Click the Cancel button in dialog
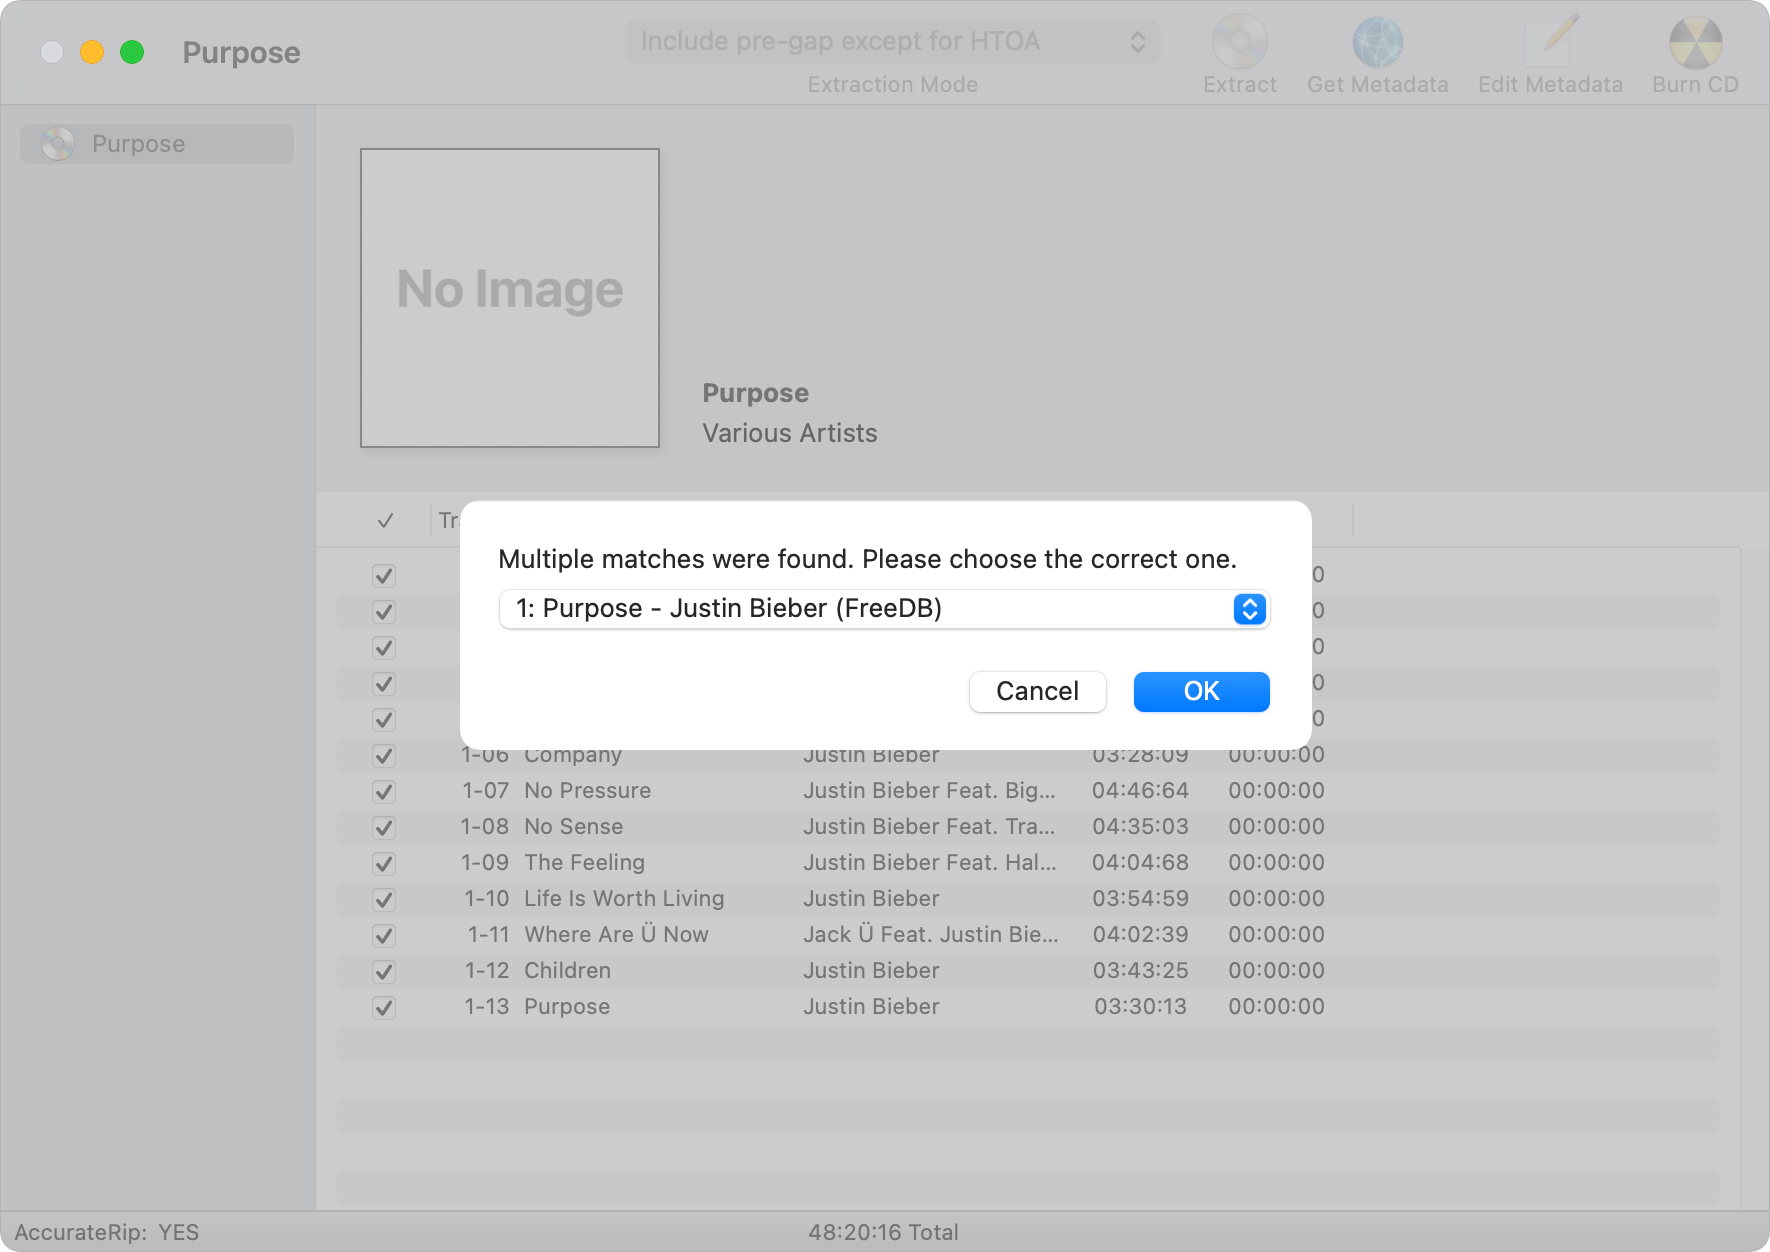 pyautogui.click(x=1037, y=692)
